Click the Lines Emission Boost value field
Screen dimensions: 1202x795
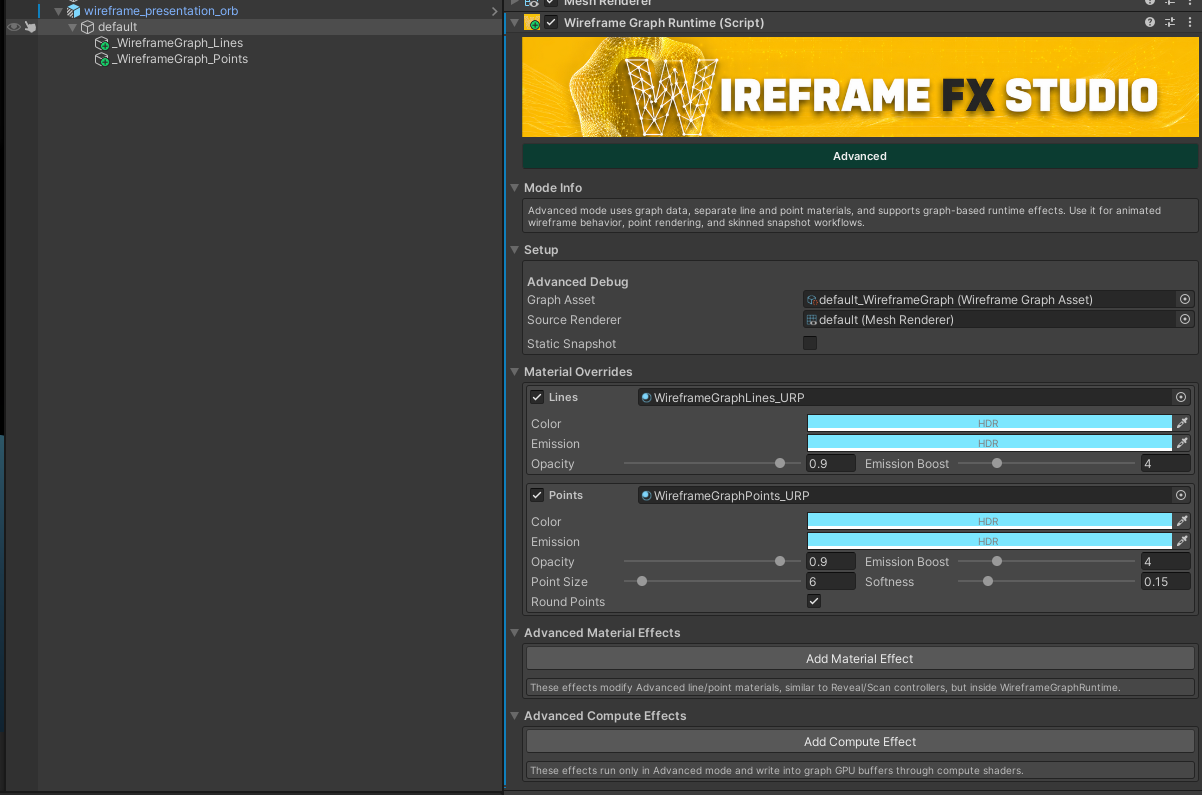pos(1165,463)
